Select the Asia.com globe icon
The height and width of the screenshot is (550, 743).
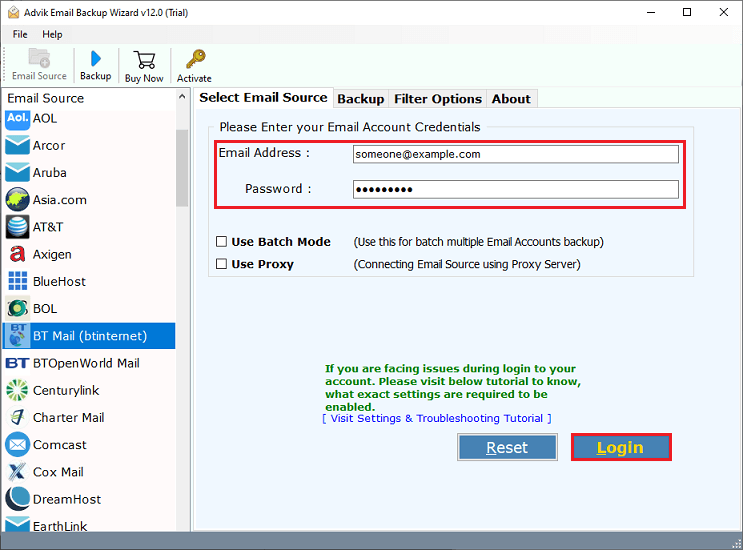click(18, 199)
